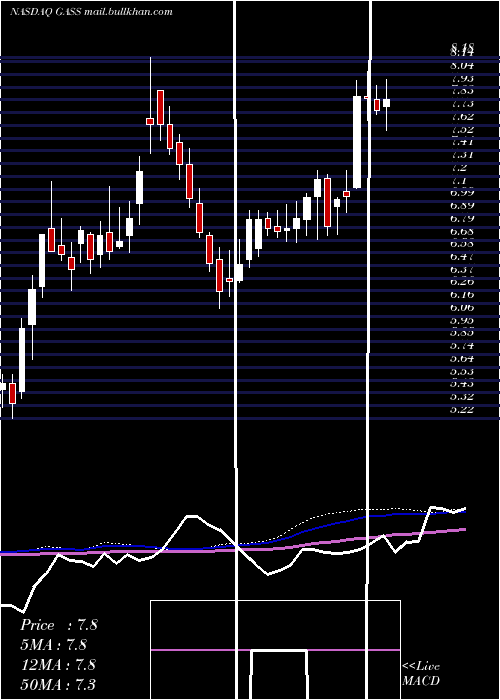The width and height of the screenshot is (500, 700).
Task: Click the 5.74 price axis label
Action: click(462, 346)
